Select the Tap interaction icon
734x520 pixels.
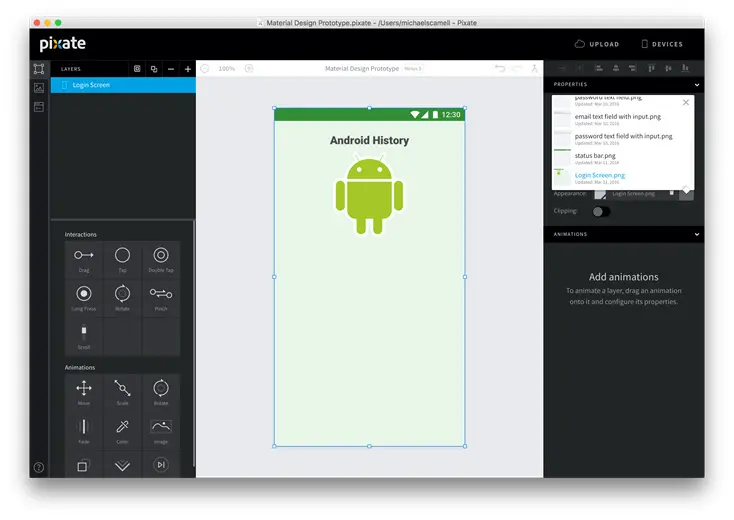click(x=122, y=255)
